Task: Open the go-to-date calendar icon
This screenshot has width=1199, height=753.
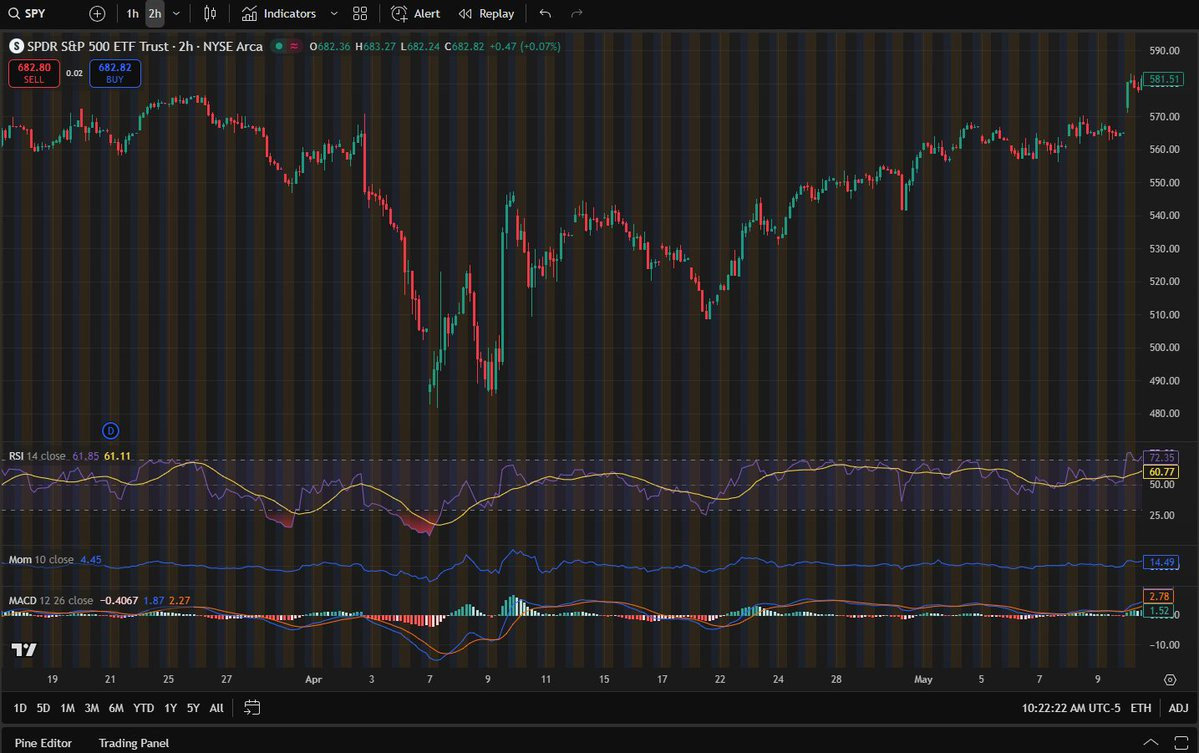Action: [x=252, y=708]
